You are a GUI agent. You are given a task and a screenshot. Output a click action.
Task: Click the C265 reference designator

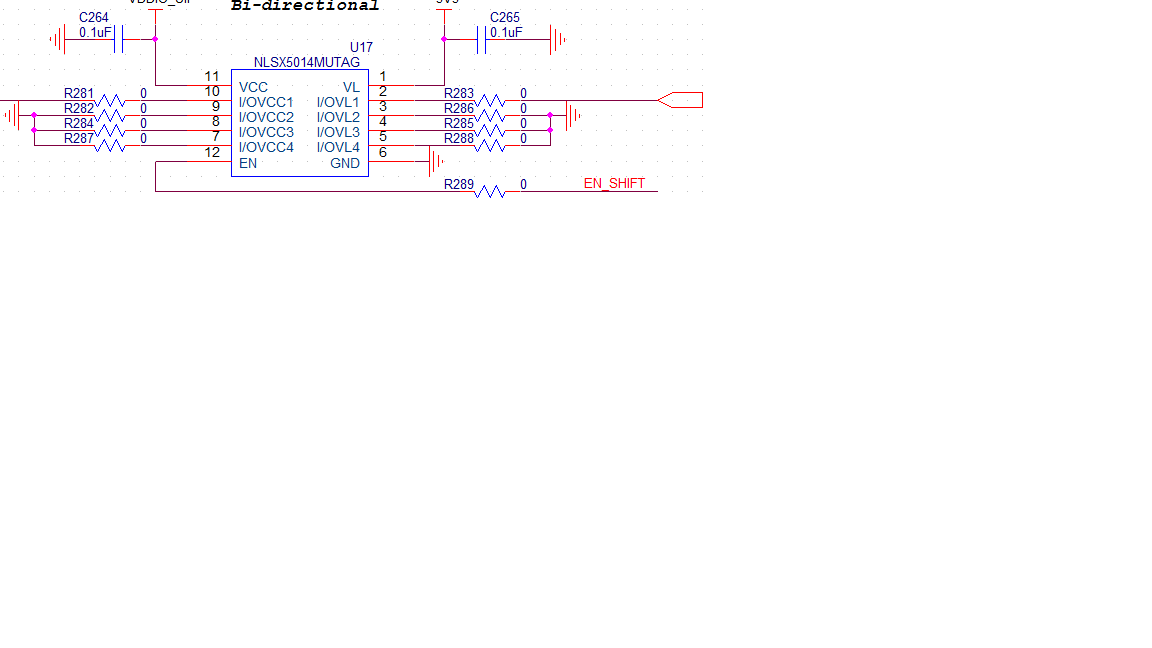pyautogui.click(x=505, y=17)
